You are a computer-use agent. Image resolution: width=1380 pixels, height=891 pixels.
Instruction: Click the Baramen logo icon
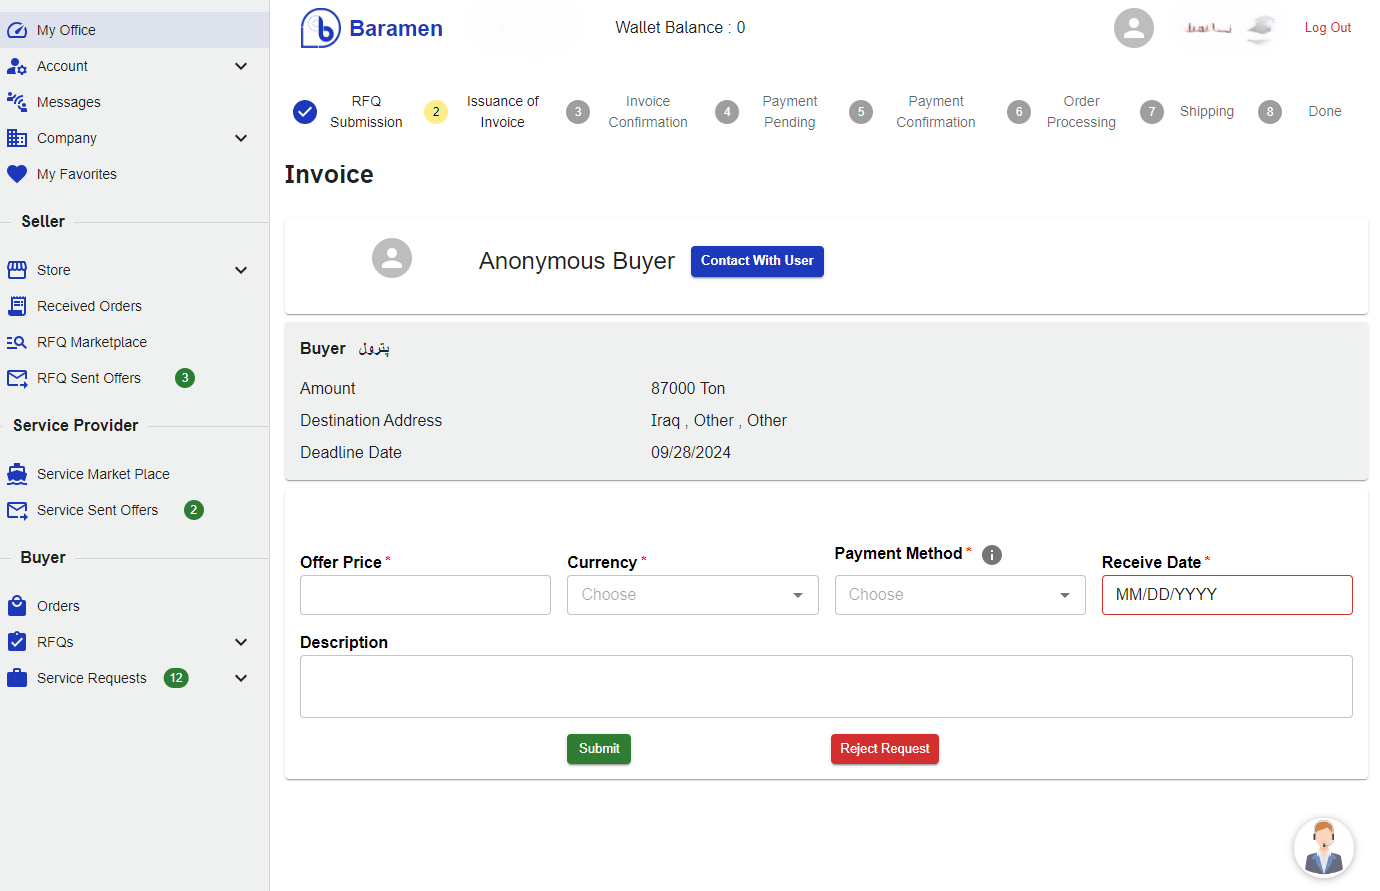click(321, 28)
